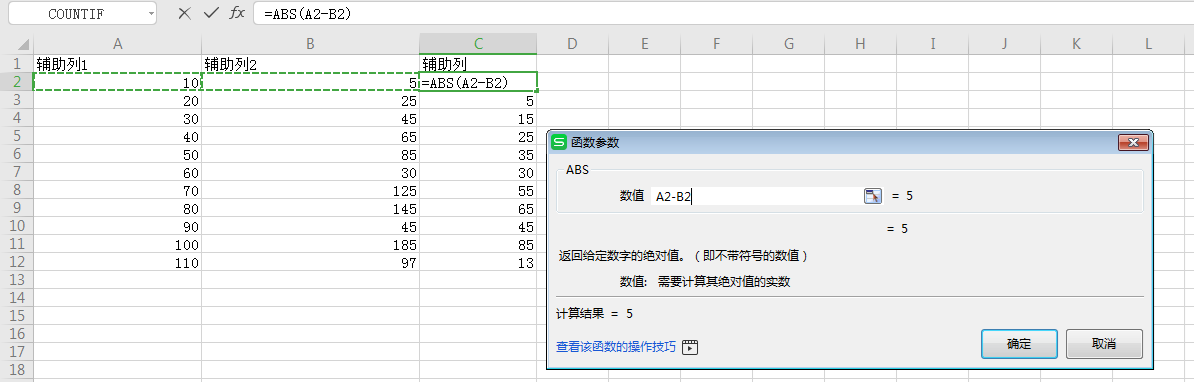Image resolution: width=1194 pixels, height=382 pixels.
Task: Select column J header
Action: 1004,44
